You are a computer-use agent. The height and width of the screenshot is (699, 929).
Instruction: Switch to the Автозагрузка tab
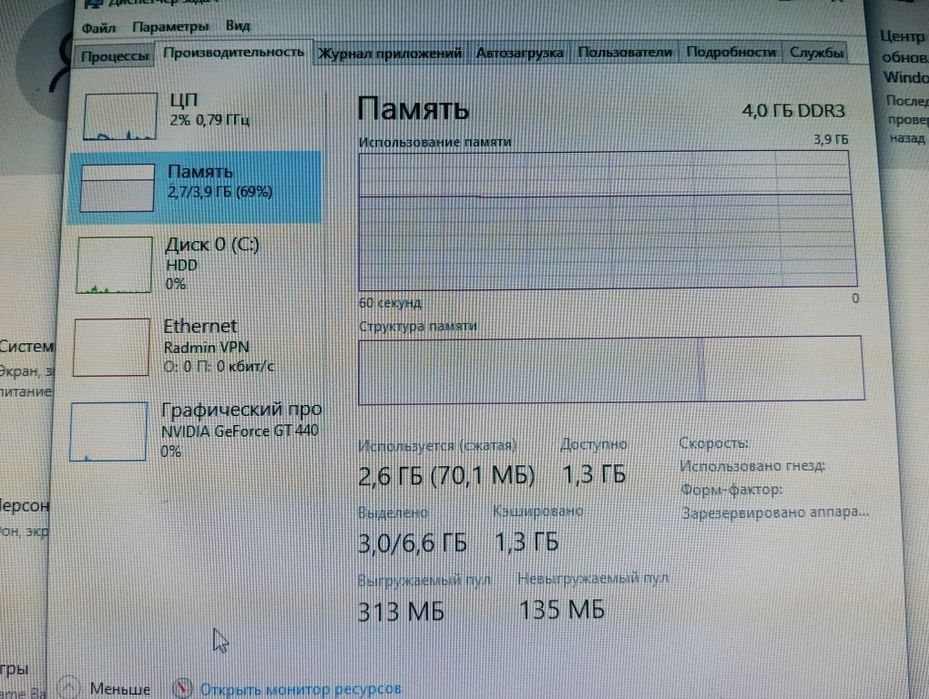coord(520,53)
